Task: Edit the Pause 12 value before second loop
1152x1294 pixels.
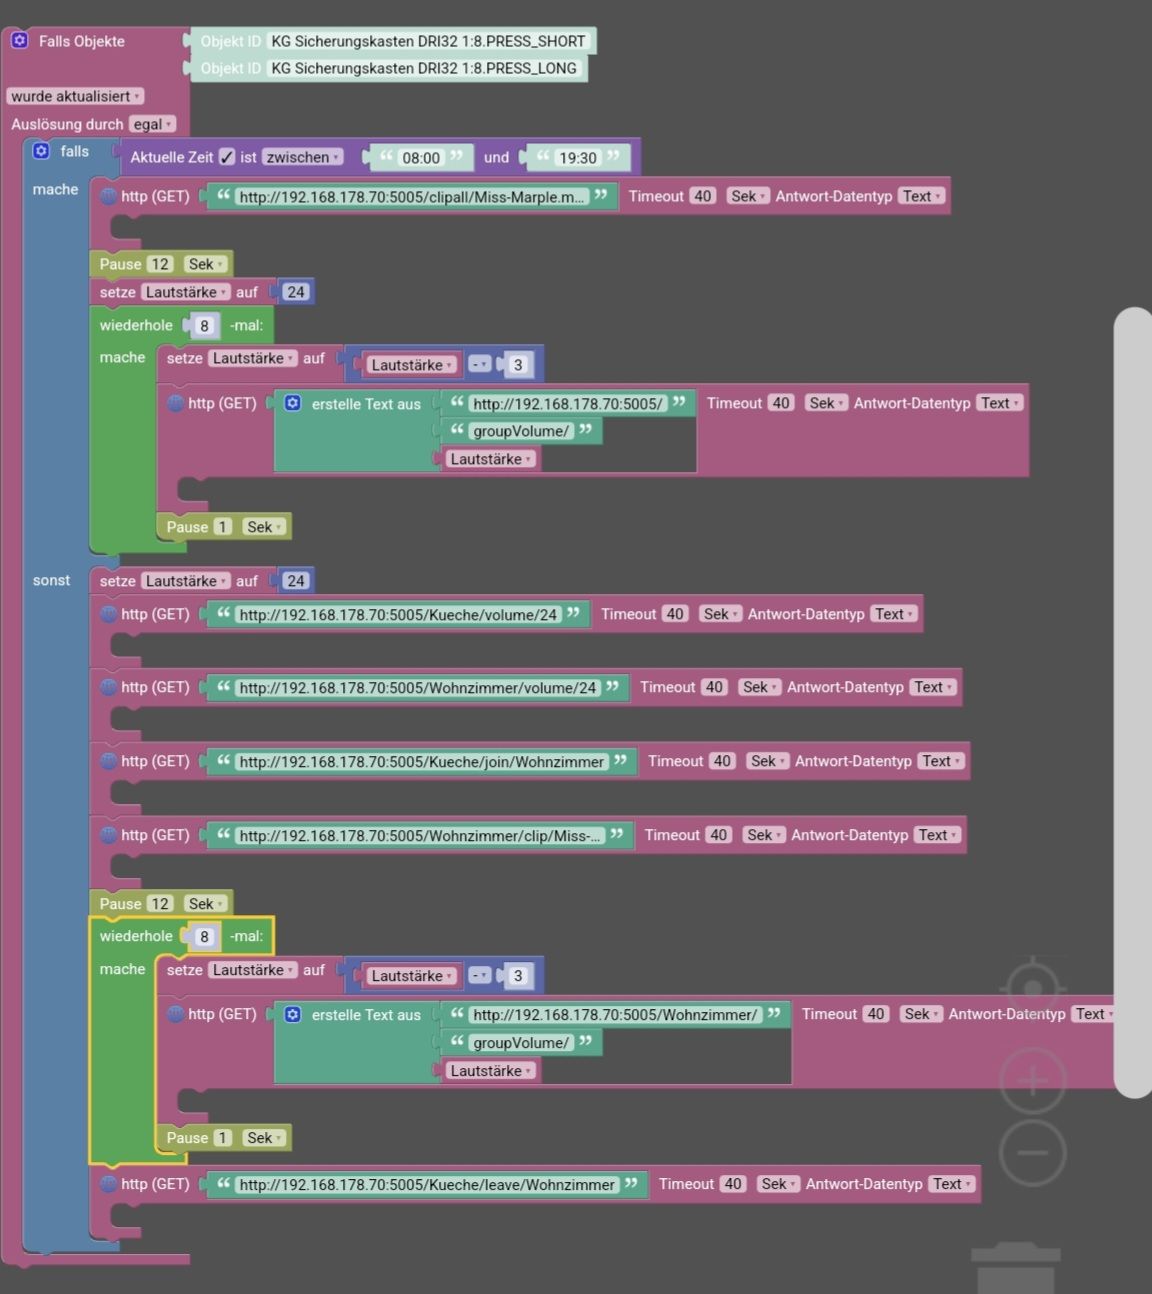Action: click(x=160, y=904)
